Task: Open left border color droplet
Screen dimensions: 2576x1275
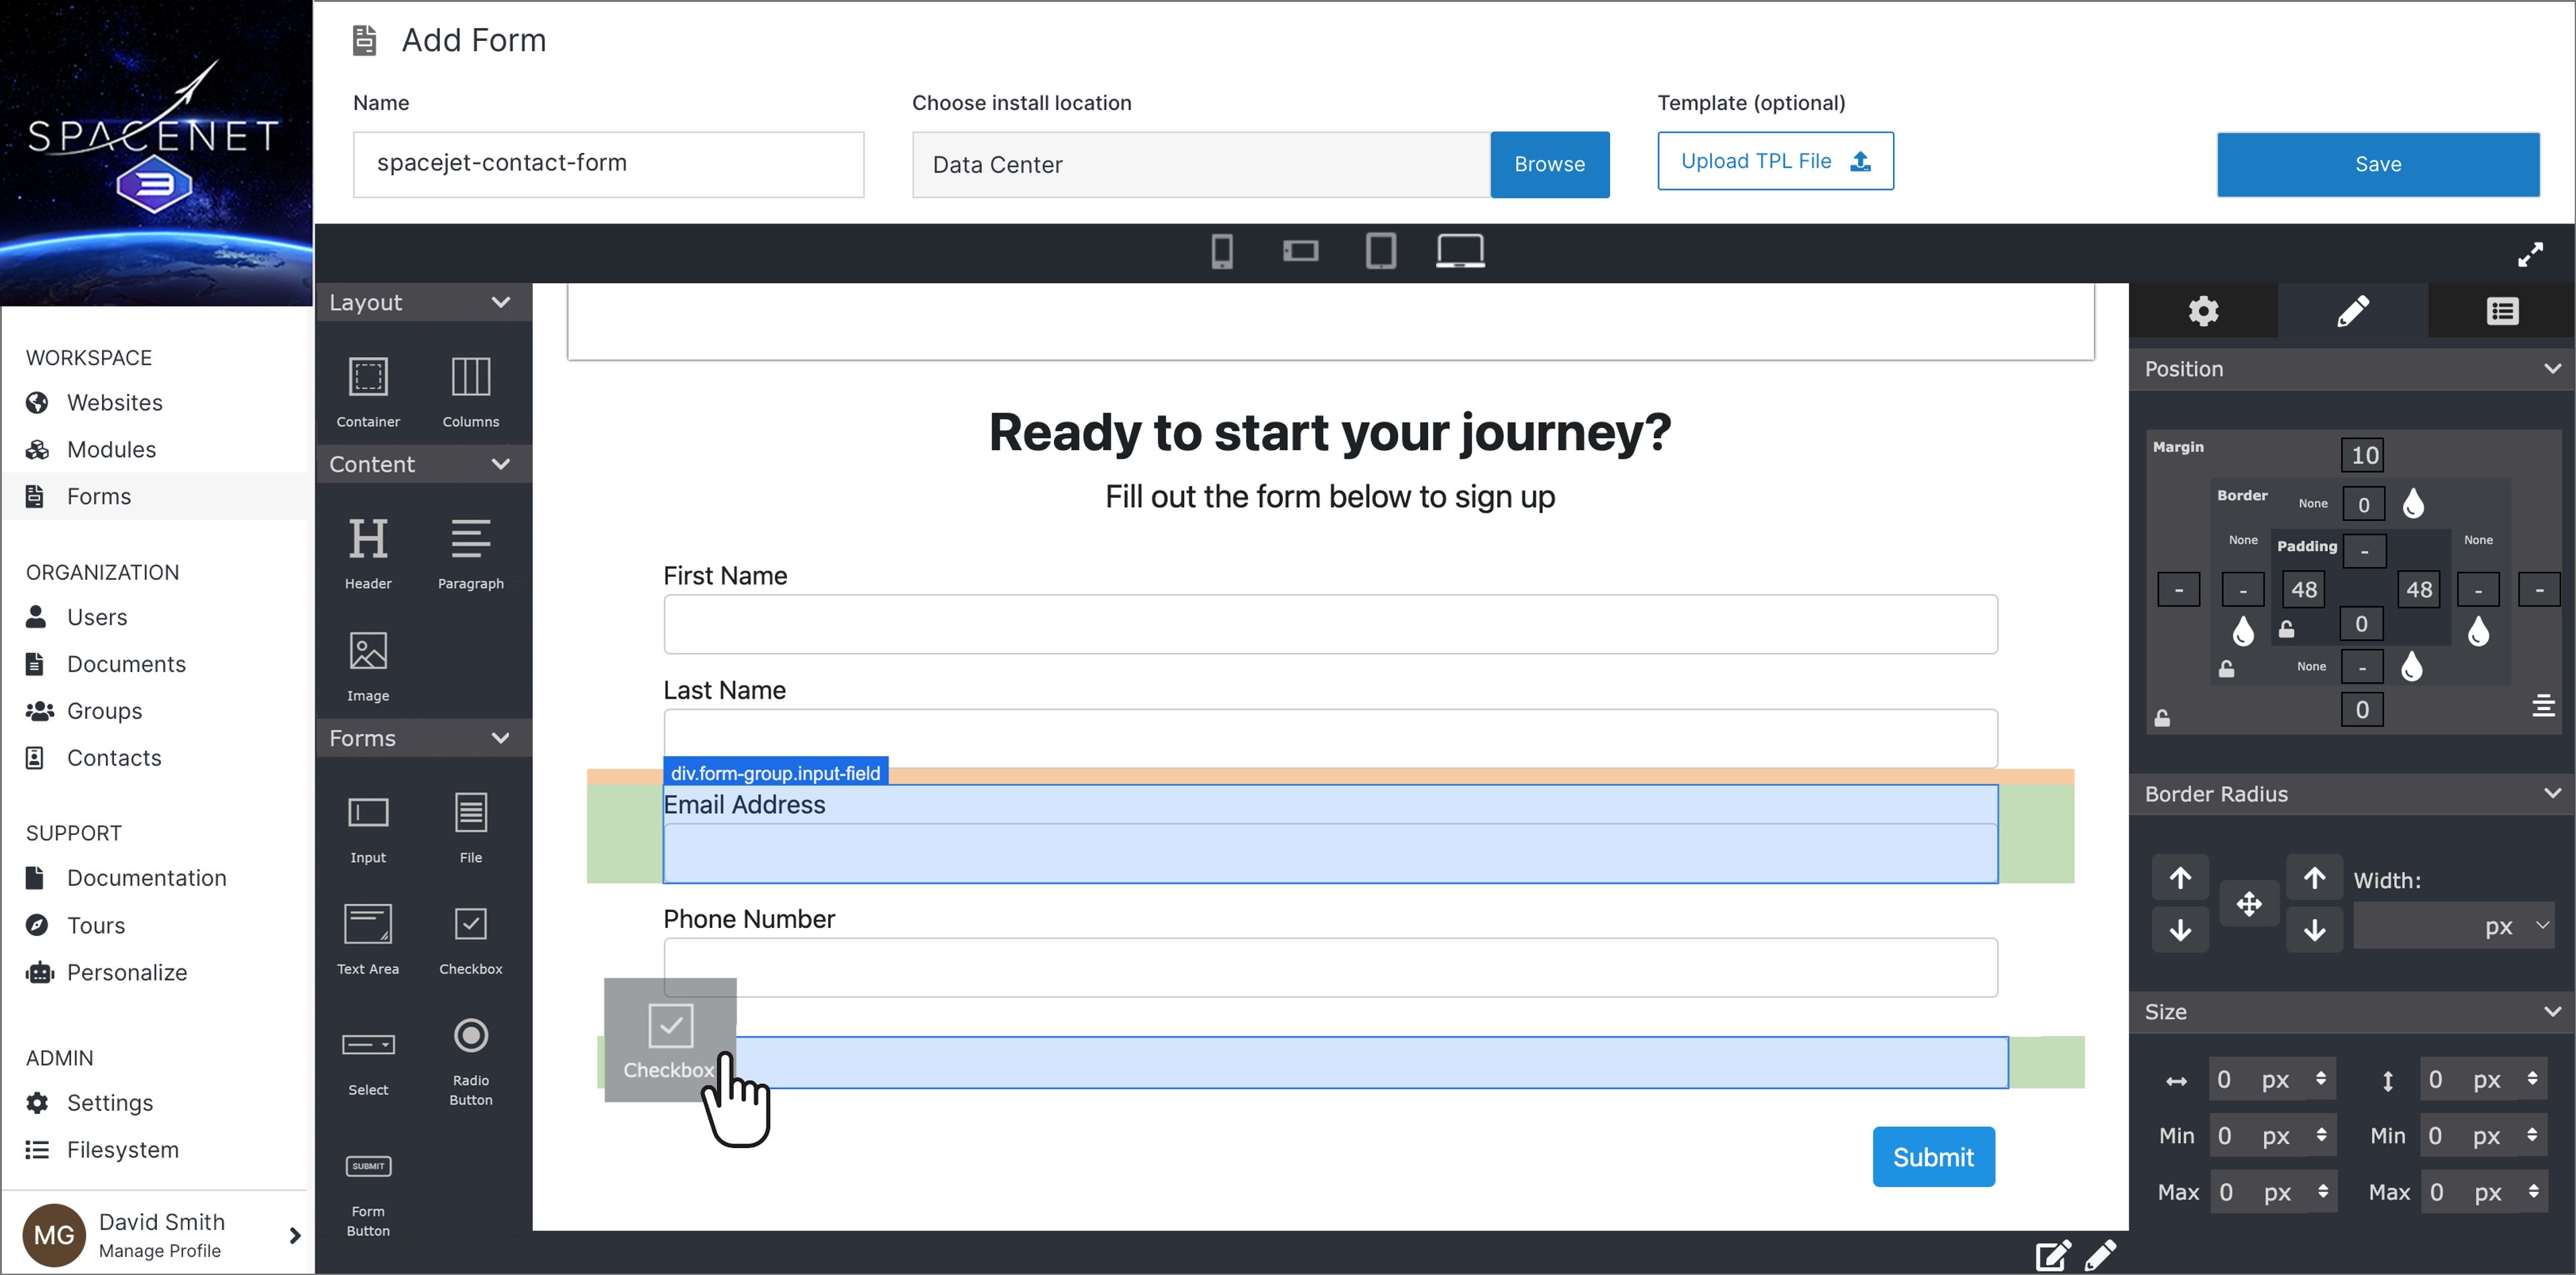Action: tap(2243, 631)
